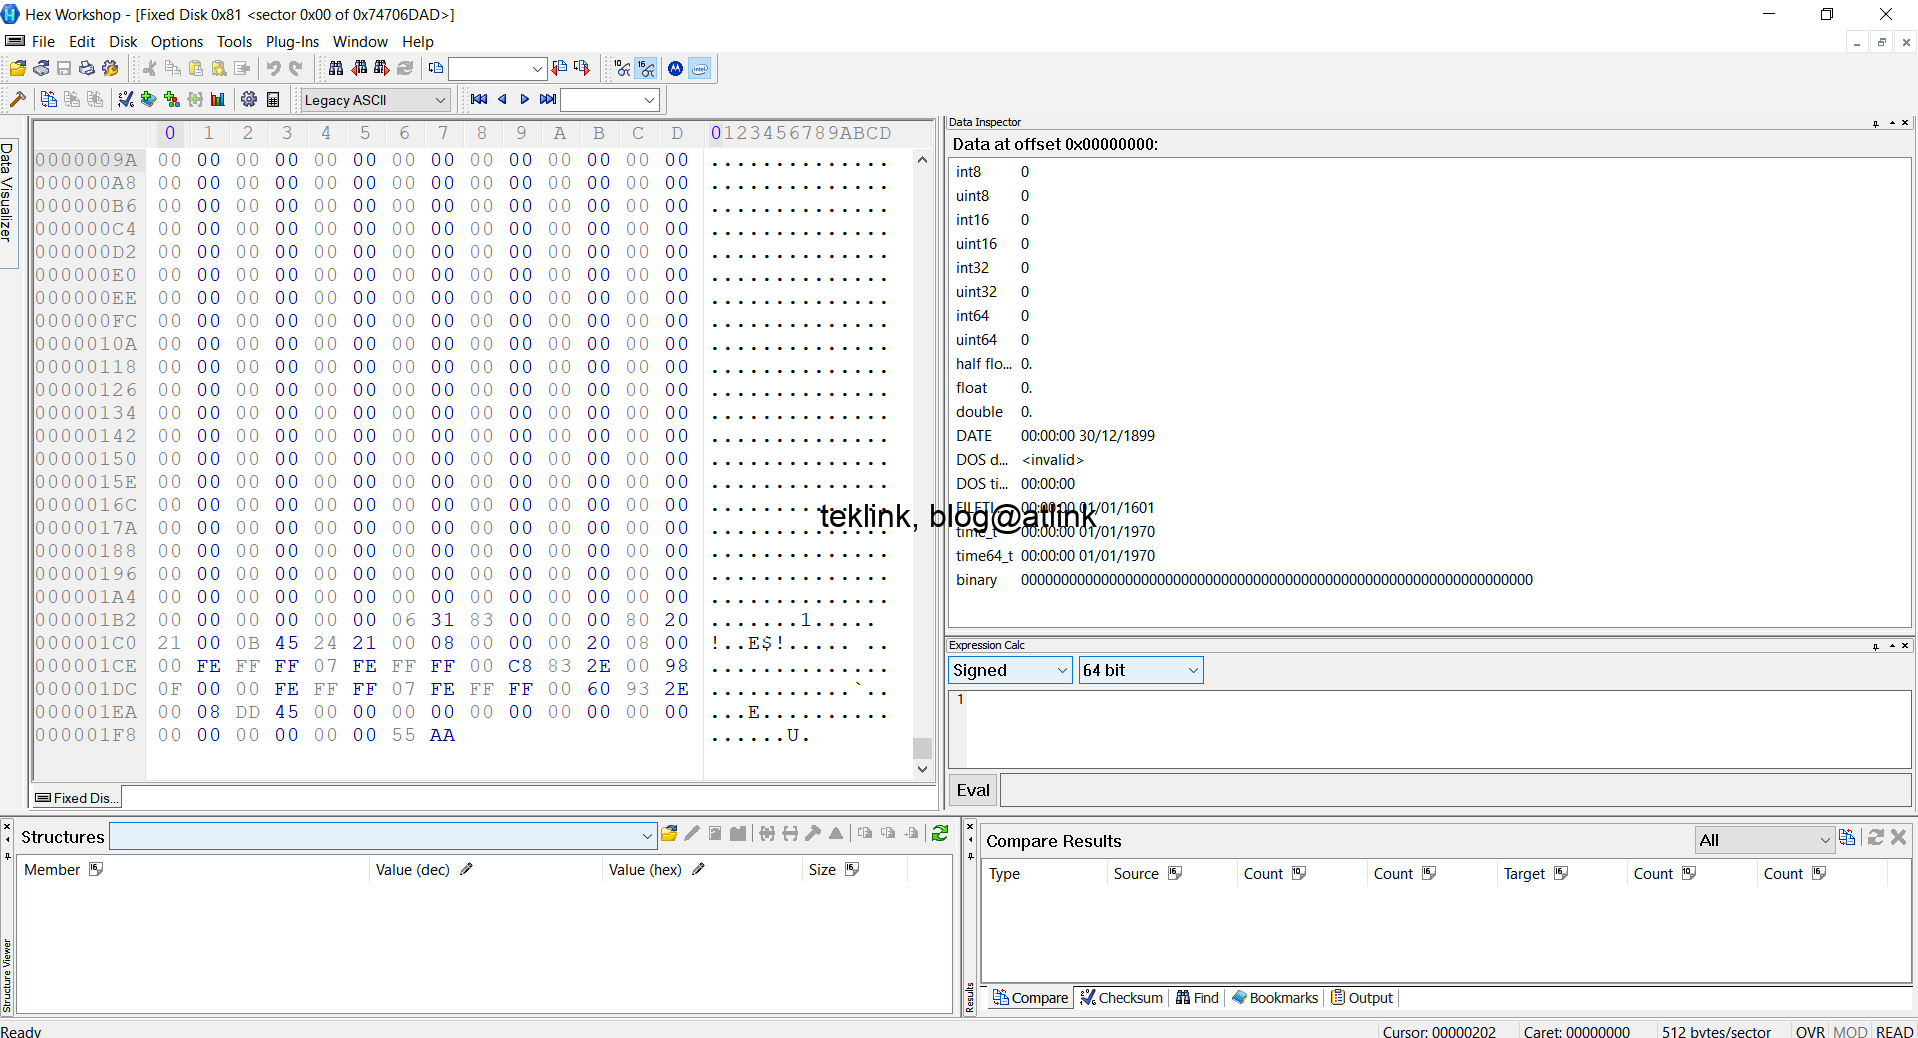Switch to the Bookmarks results tab

tap(1275, 997)
